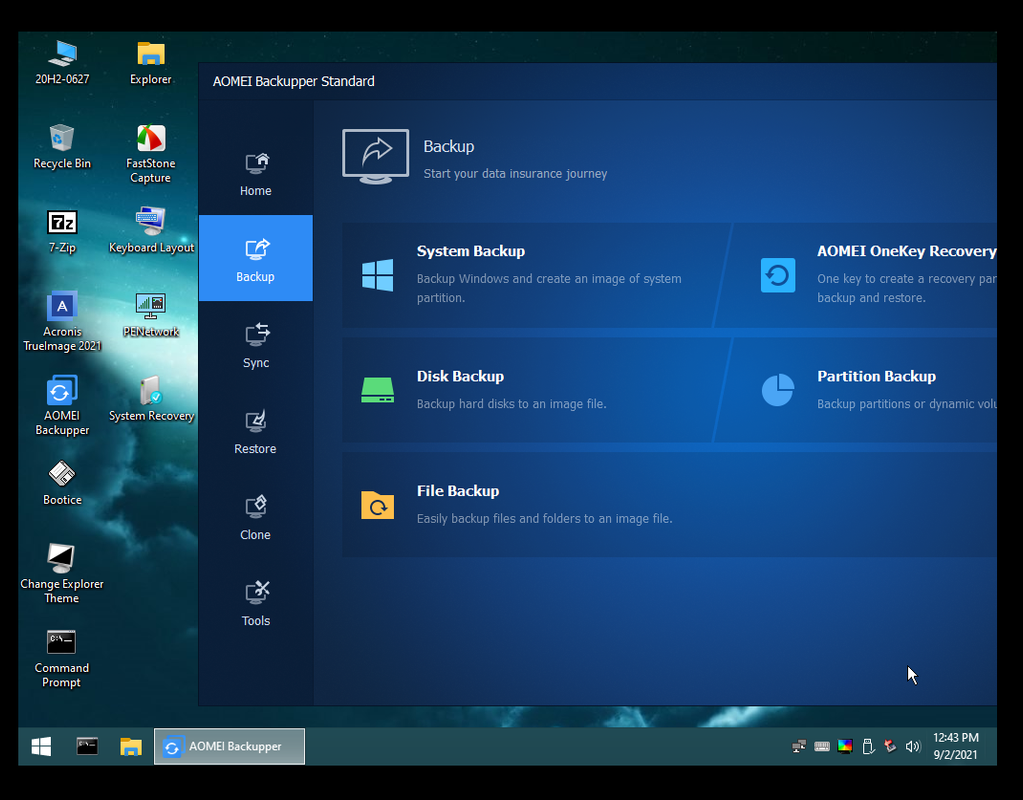Screen dimensions: 1023x800
Task: Click the speaker volume tray icon
Action: point(913,746)
